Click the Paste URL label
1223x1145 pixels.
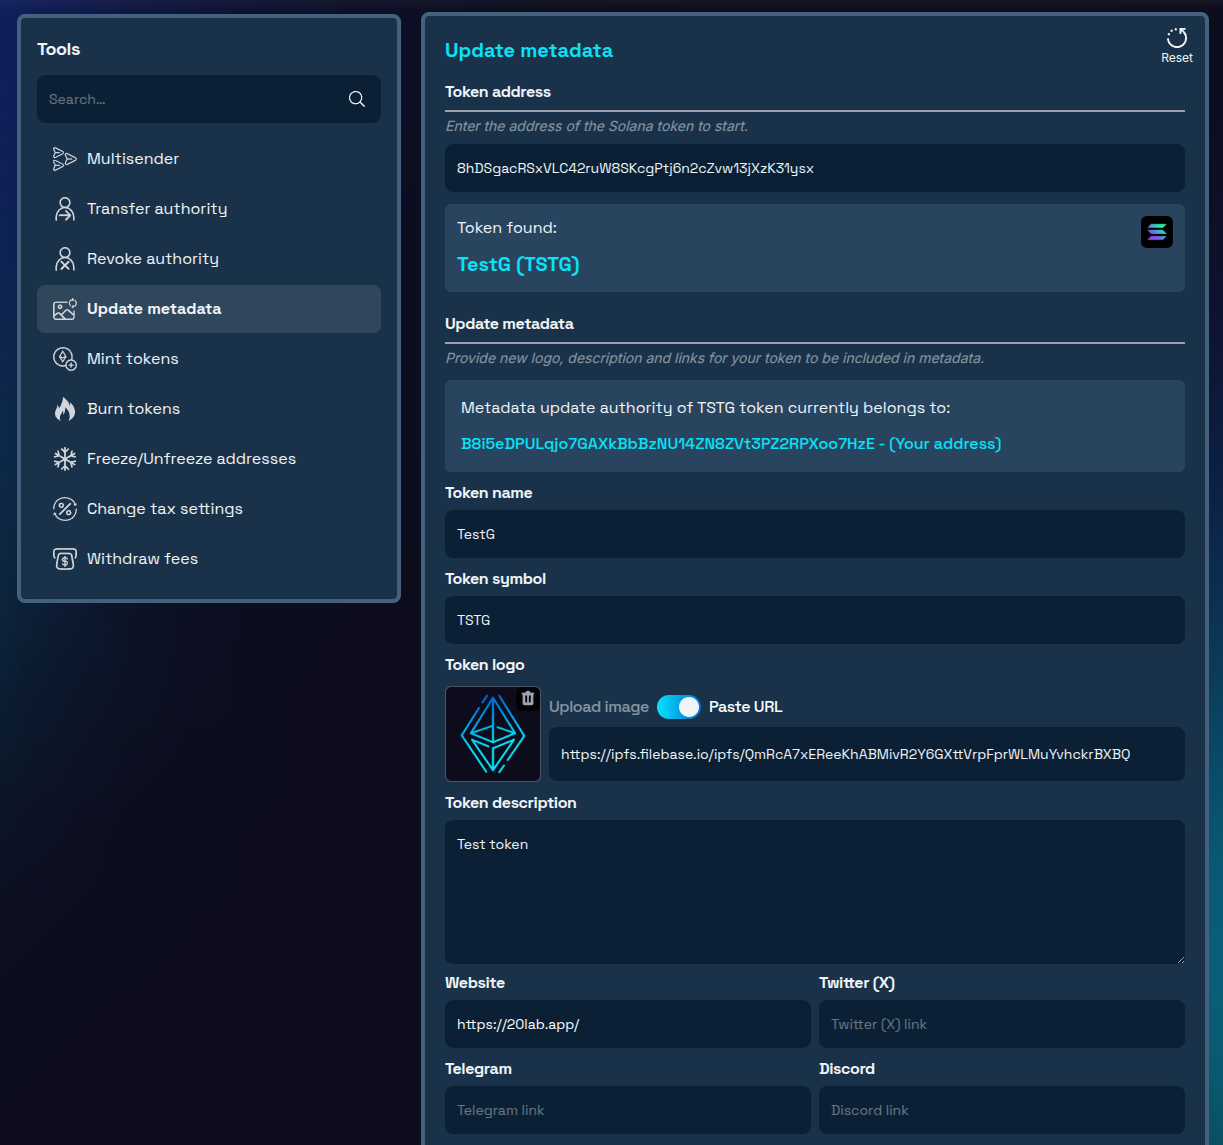tap(746, 707)
